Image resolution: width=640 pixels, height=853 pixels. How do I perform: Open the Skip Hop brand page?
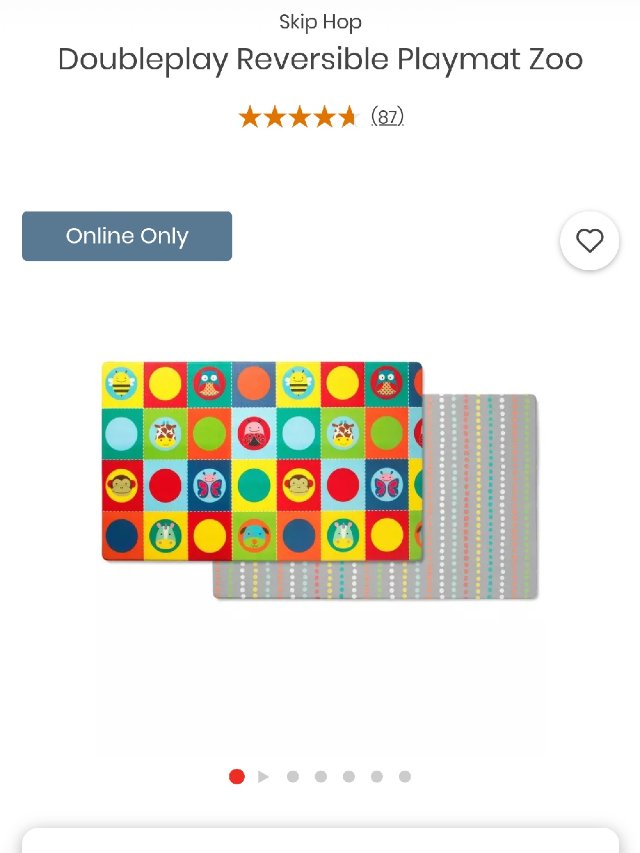coord(320,22)
